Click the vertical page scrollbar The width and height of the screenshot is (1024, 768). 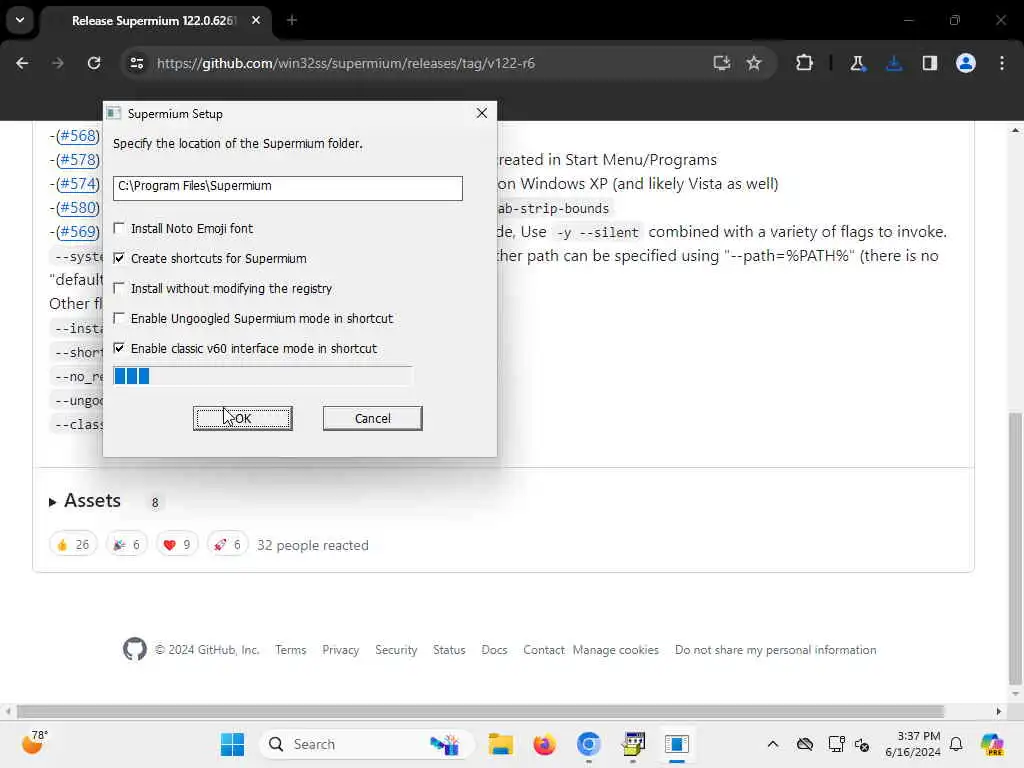pyautogui.click(x=1015, y=549)
